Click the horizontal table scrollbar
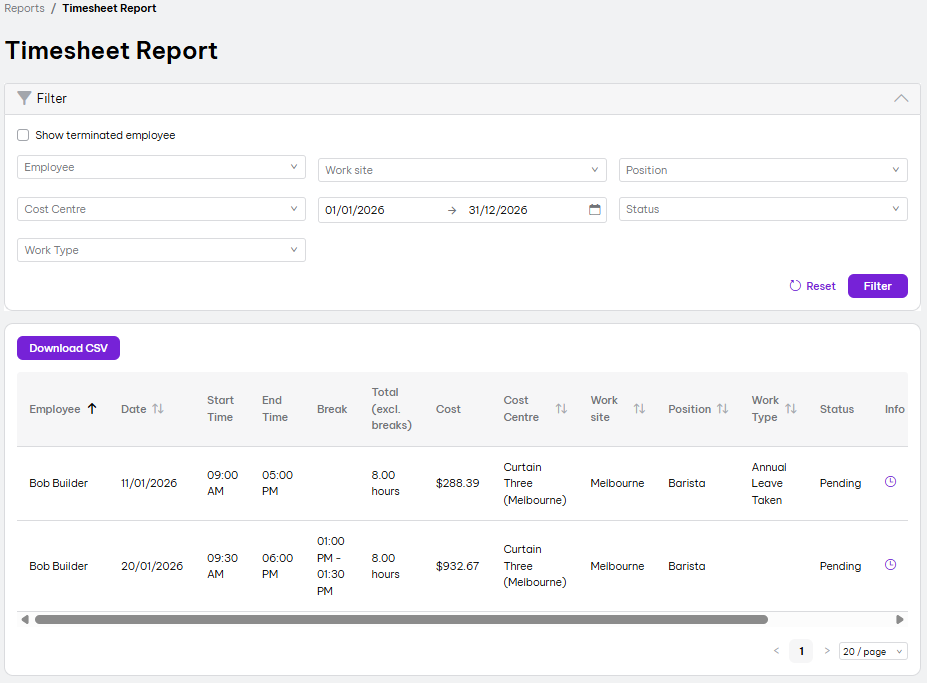The image size is (927, 683). coord(400,620)
